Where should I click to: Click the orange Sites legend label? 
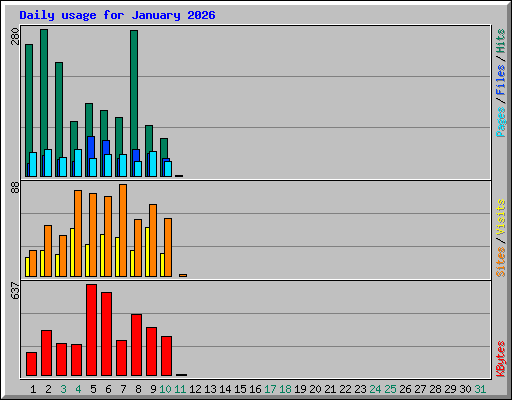(x=501, y=262)
